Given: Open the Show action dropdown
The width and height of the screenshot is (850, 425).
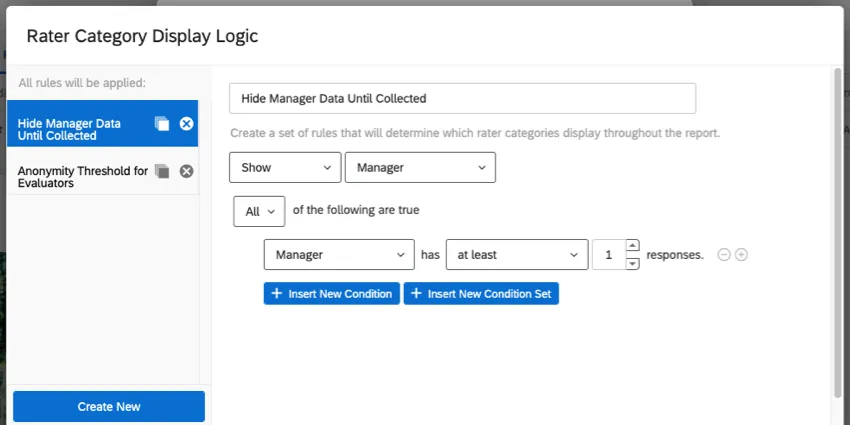Looking at the screenshot, I should pyautogui.click(x=285, y=168).
